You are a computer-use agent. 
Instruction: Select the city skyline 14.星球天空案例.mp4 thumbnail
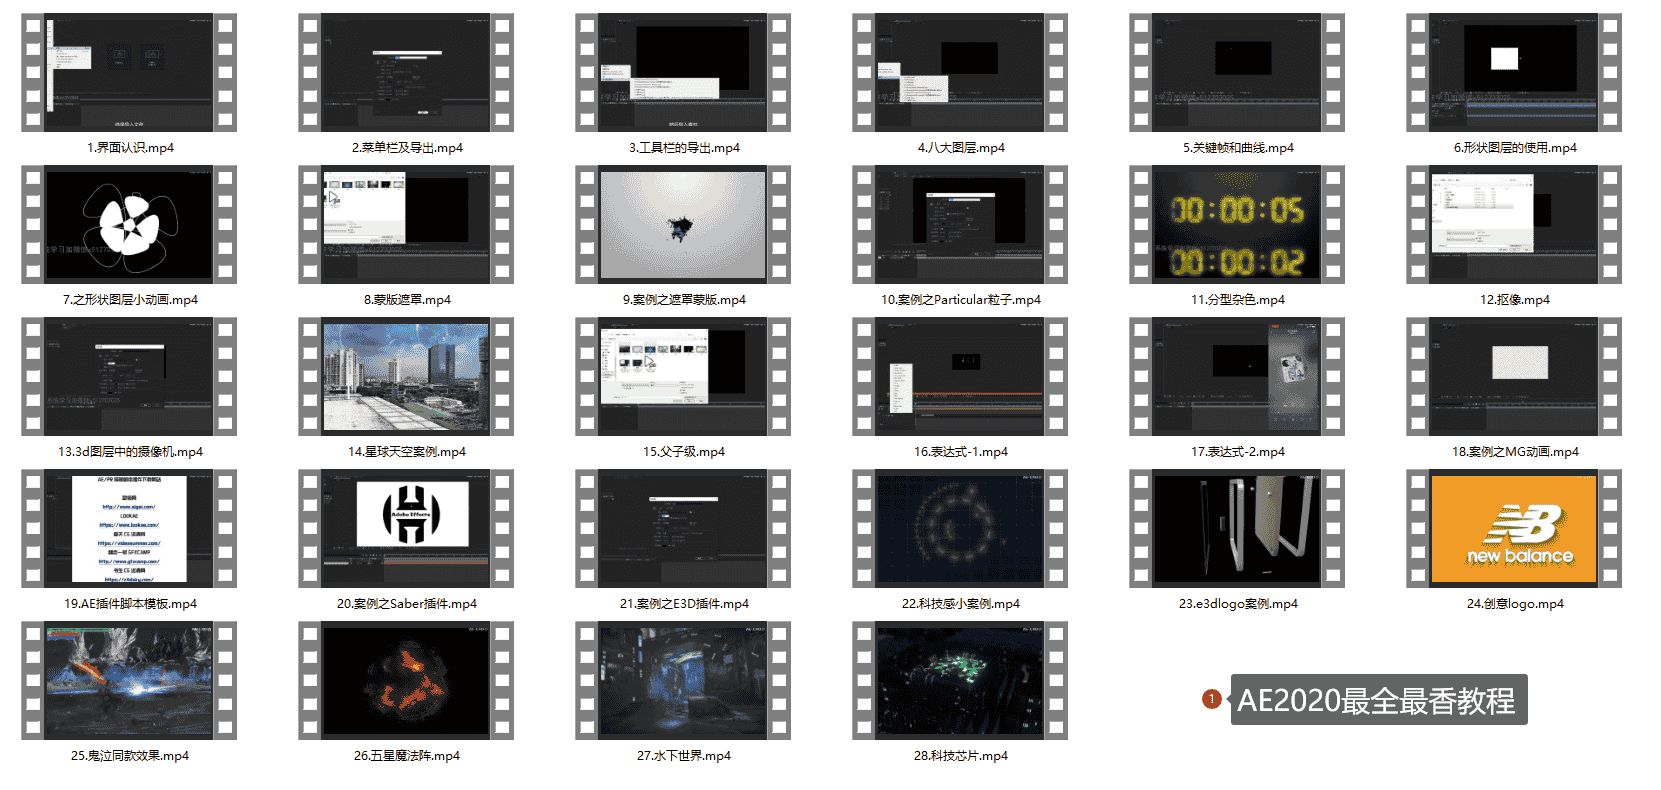coord(406,376)
